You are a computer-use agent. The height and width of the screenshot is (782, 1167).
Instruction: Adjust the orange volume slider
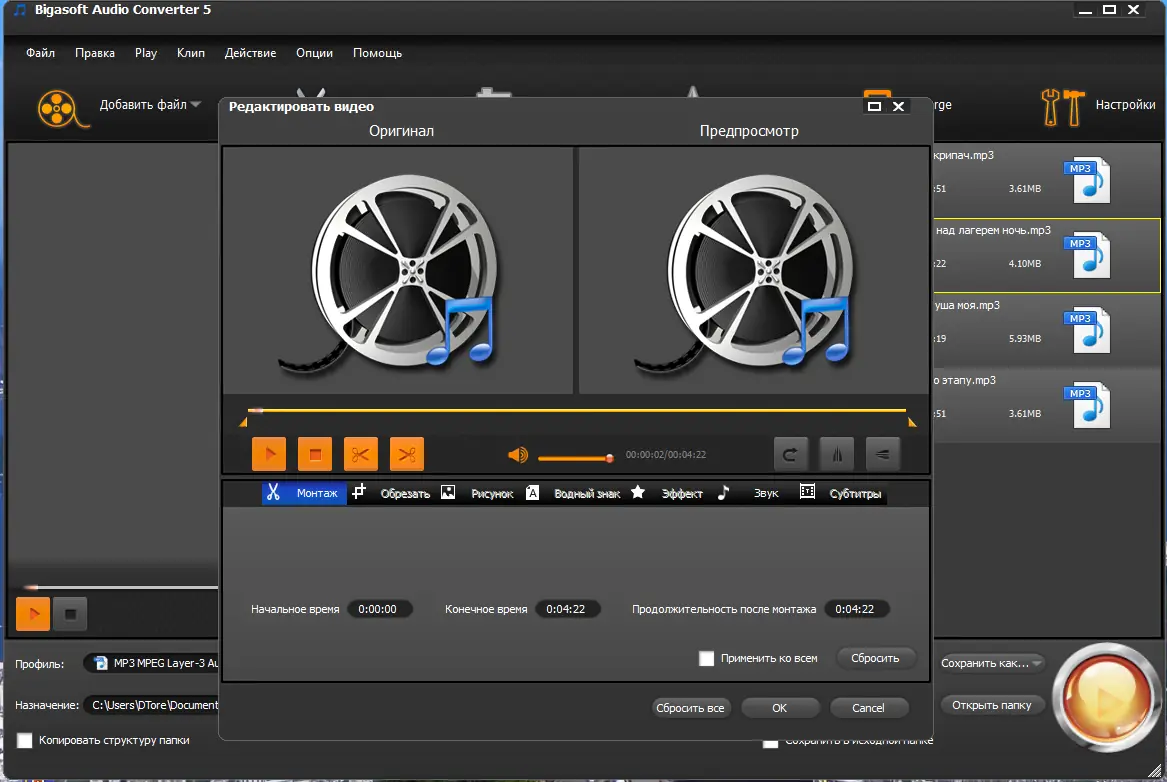pos(575,458)
